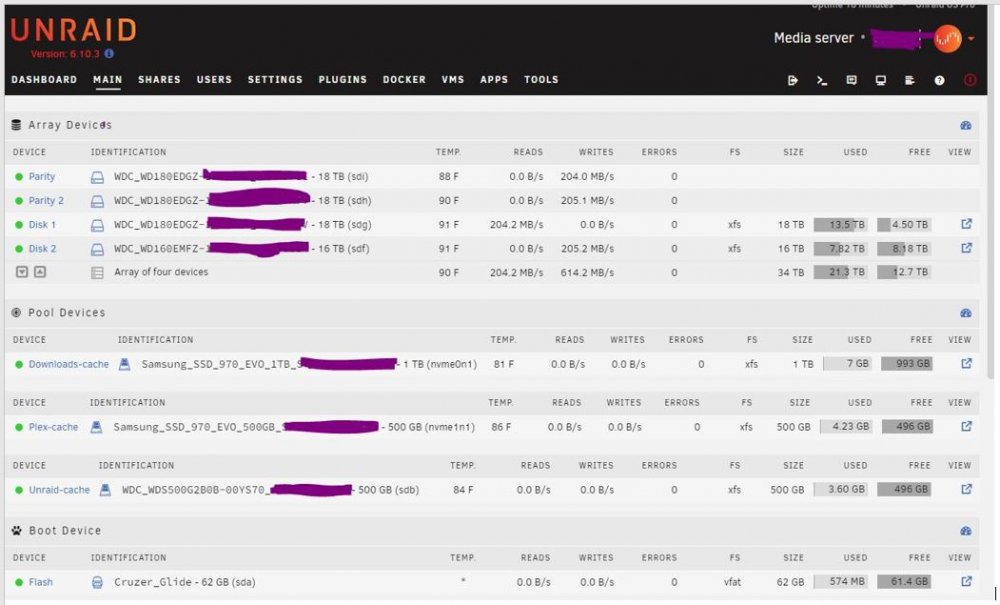Browse Plex-cache with its View icon
1000x605 pixels.
pos(966,426)
